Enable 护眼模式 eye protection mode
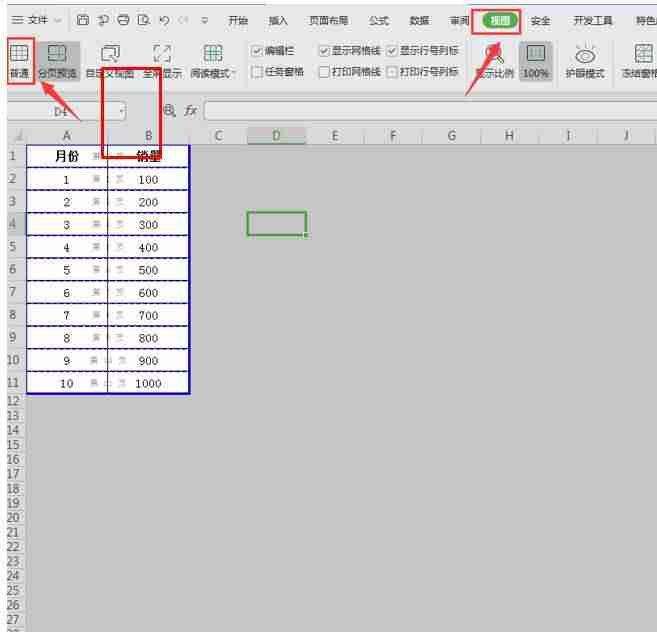This screenshot has height=632, width=657. coord(585,61)
